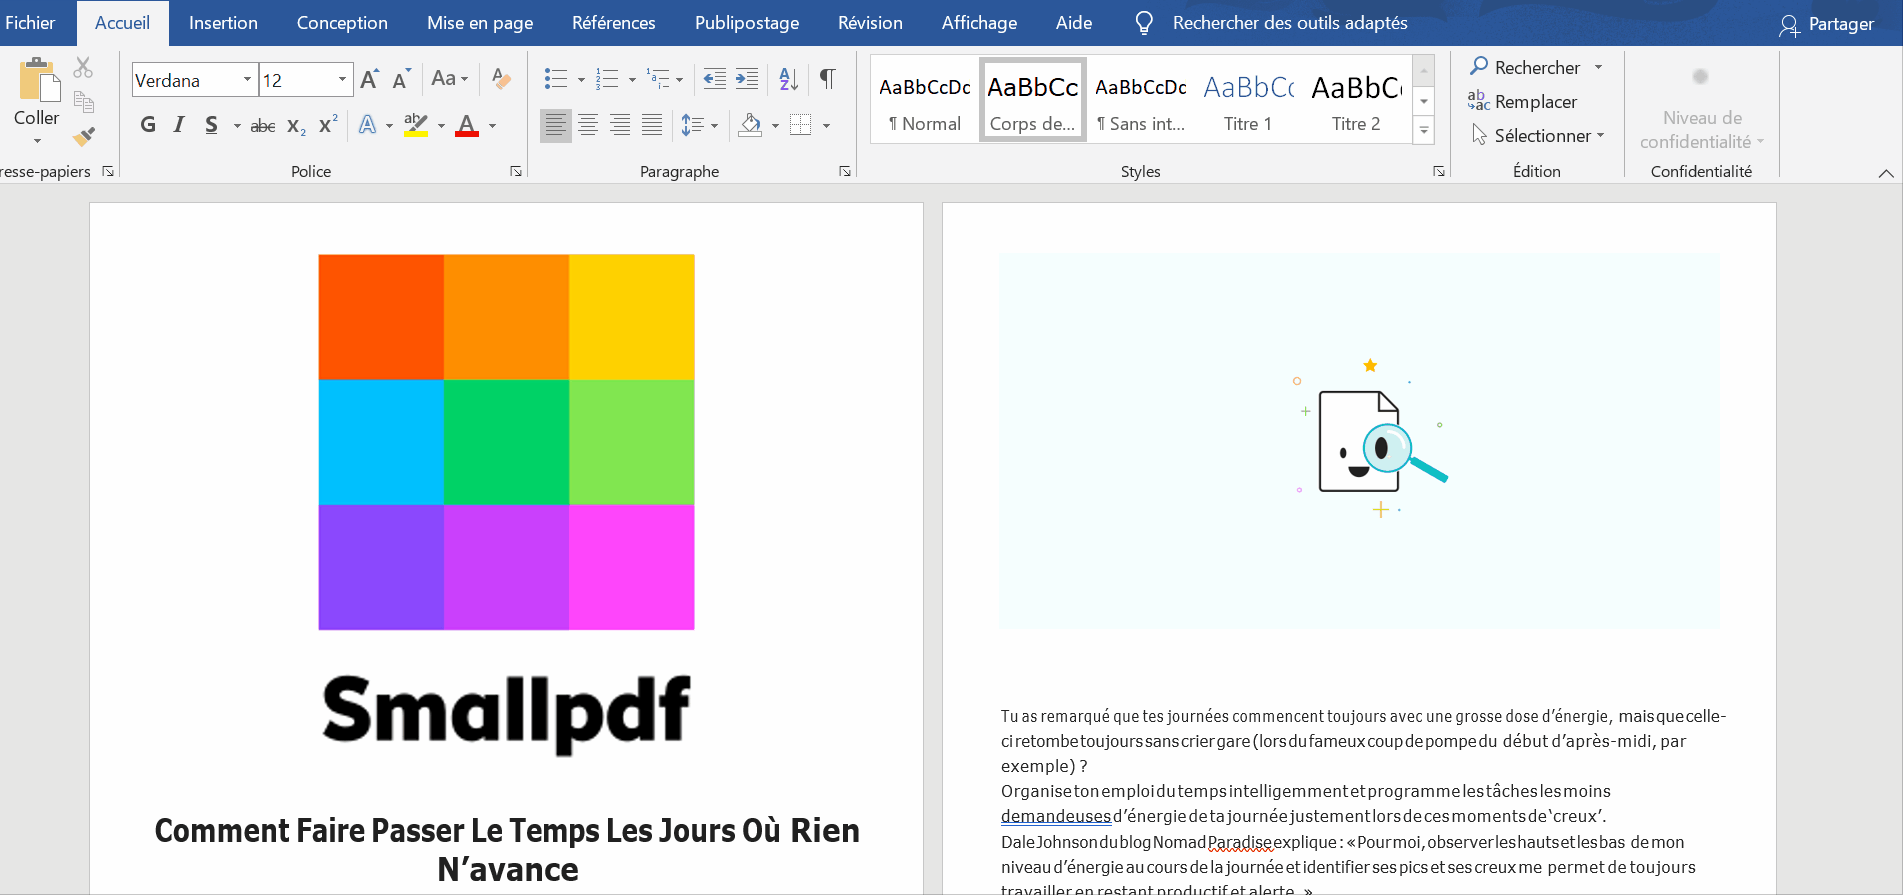Click the Couper scissors icon
The image size is (1903, 895).
(x=83, y=67)
